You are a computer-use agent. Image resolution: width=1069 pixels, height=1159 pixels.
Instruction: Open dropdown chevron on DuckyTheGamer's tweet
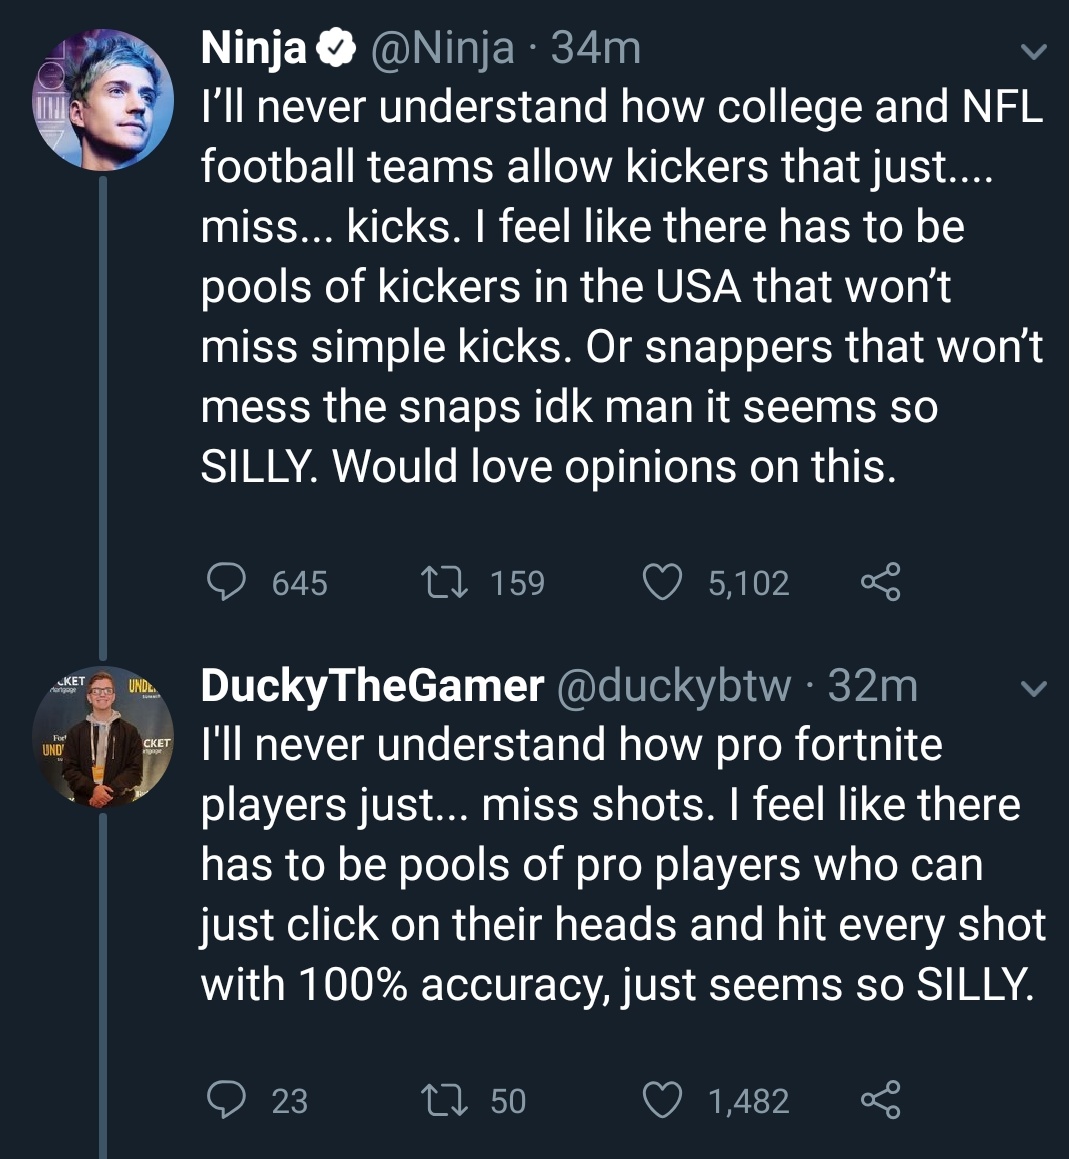pos(1035,688)
